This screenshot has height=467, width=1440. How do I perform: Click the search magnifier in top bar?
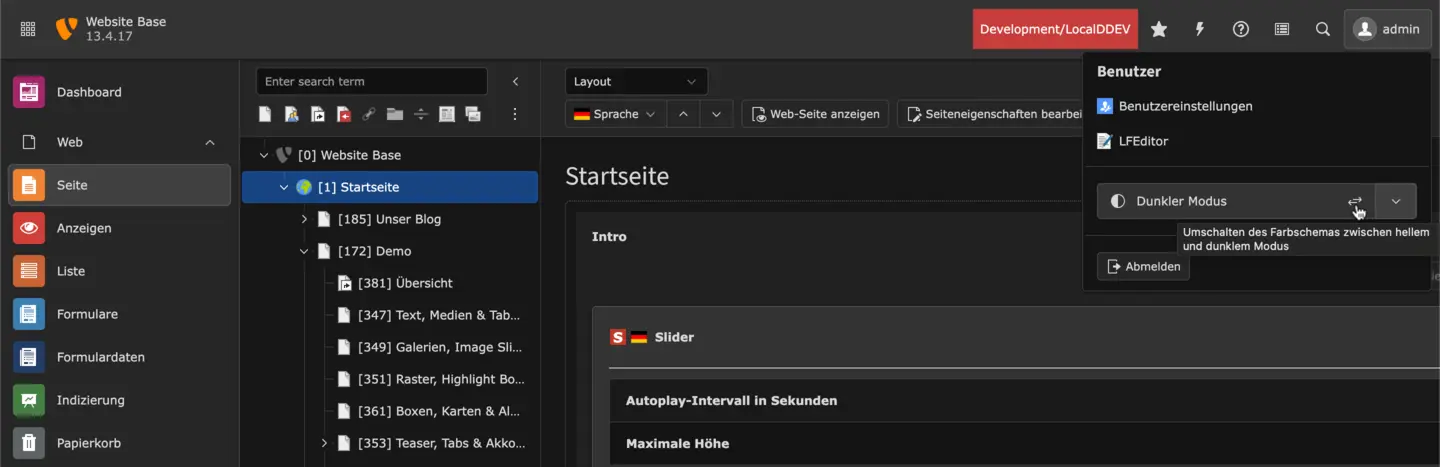tap(1323, 29)
